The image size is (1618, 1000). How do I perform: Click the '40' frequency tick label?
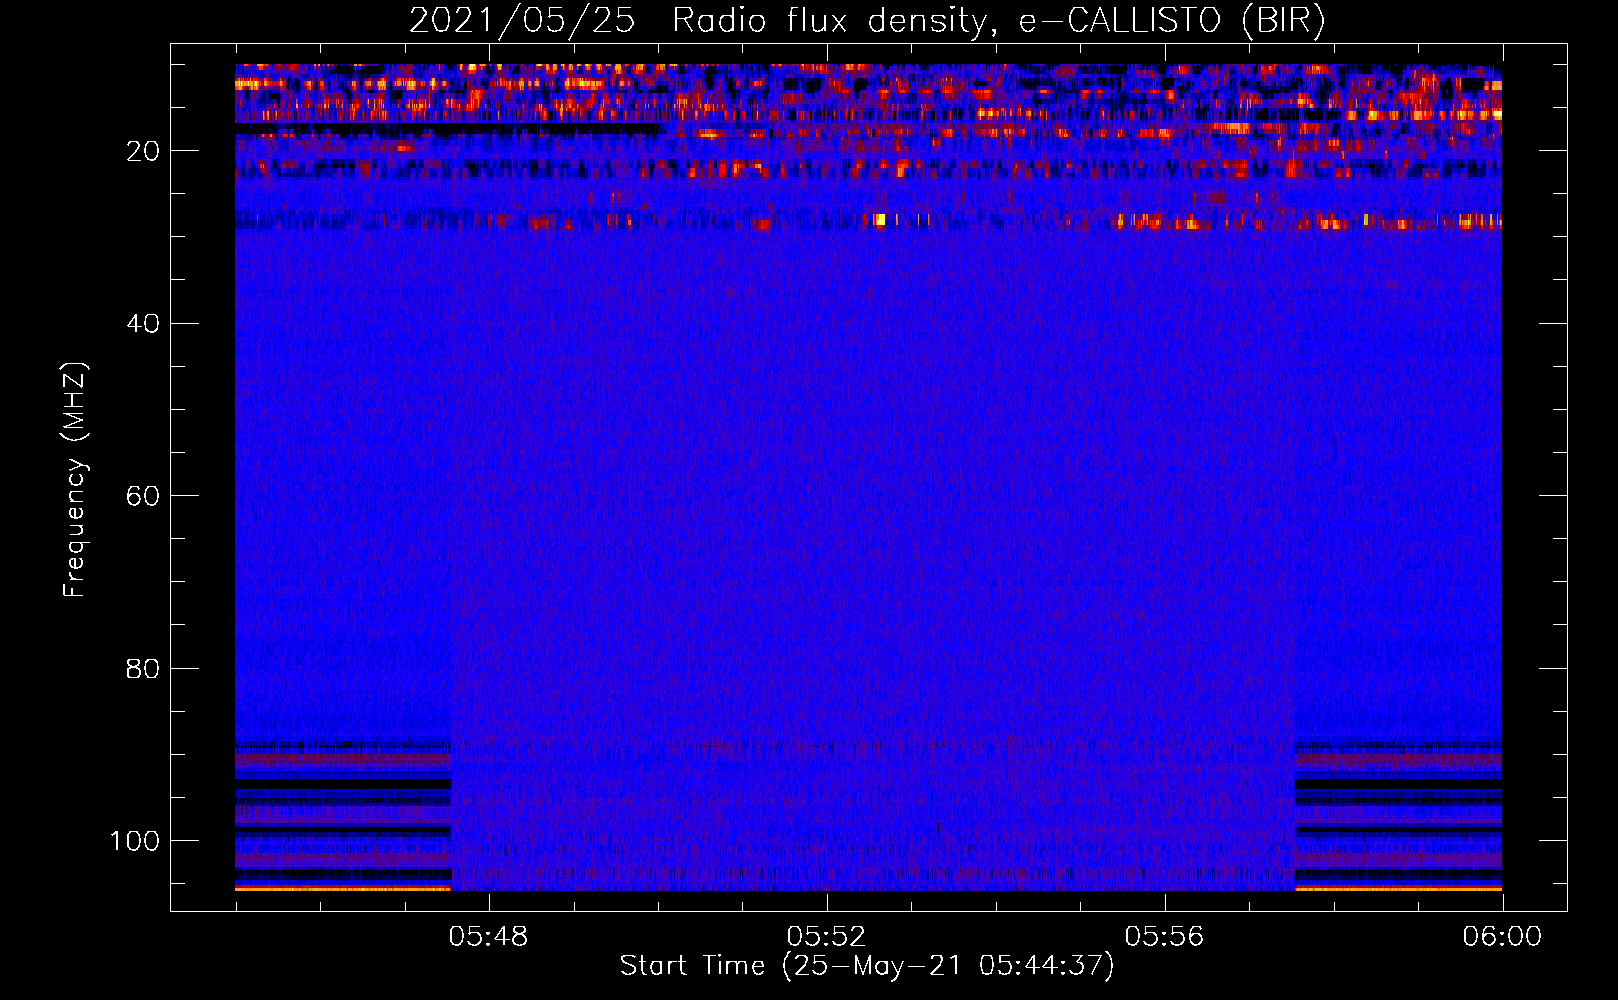[143, 324]
